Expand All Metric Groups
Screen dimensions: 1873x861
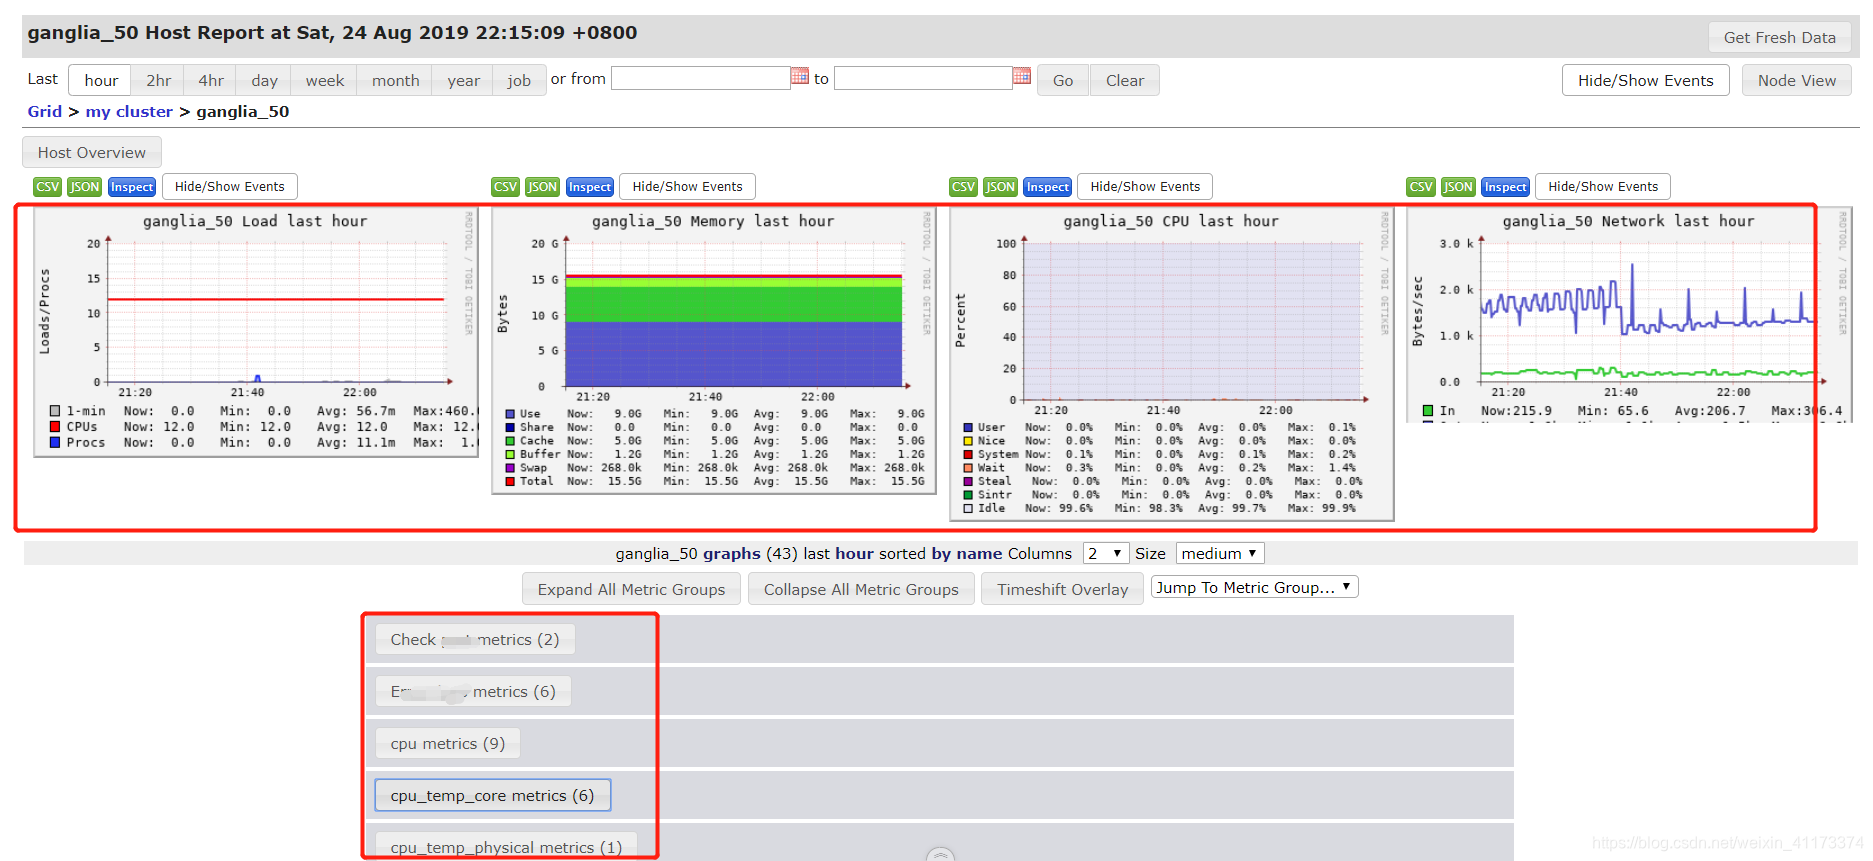click(631, 589)
